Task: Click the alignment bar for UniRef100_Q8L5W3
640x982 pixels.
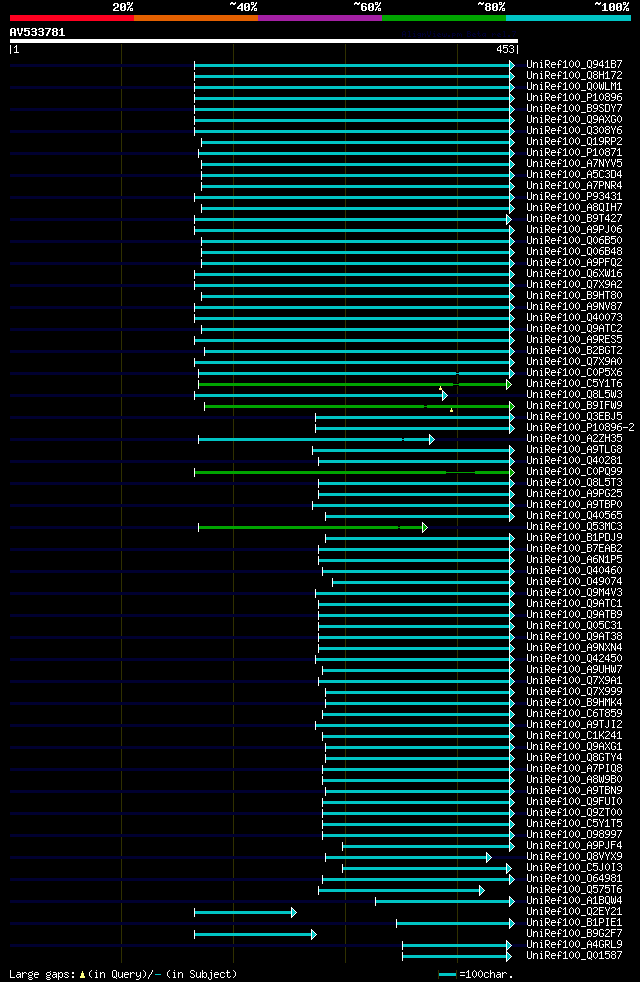Action: 321,395
